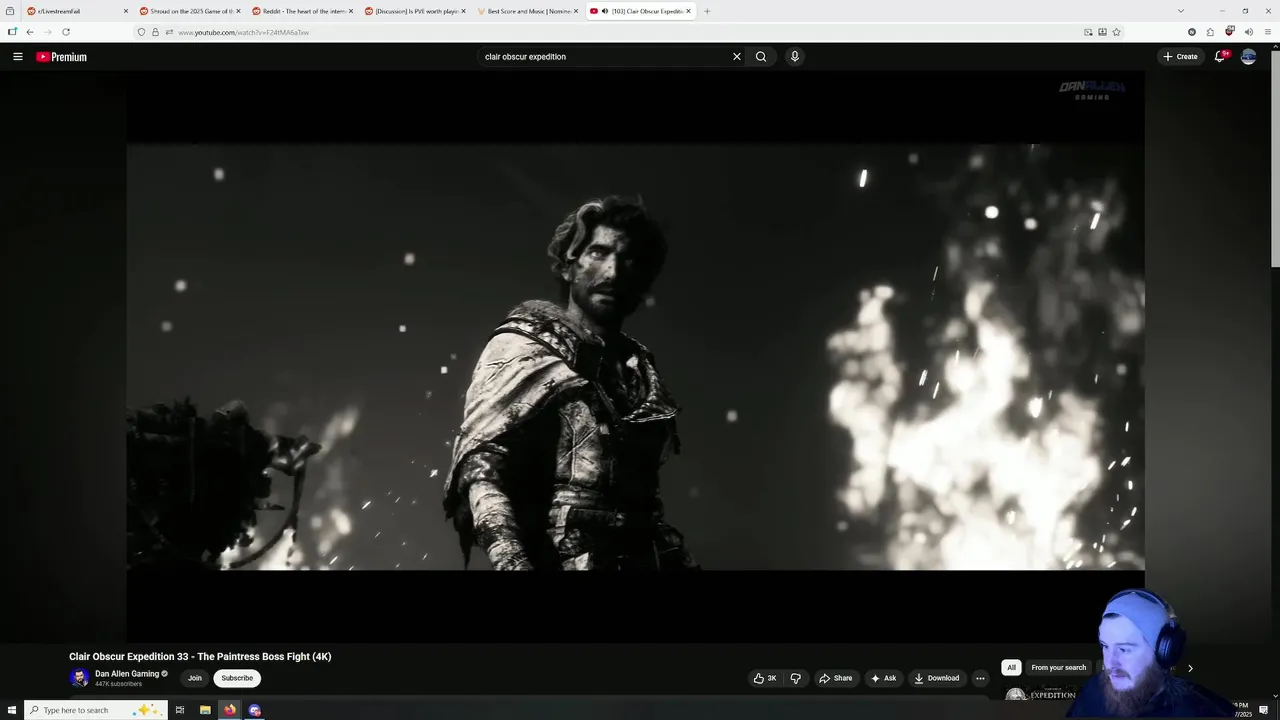This screenshot has width=1280, height=720.
Task: Close the Clair Obscur Expedition YouTube tab
Action: 688,11
